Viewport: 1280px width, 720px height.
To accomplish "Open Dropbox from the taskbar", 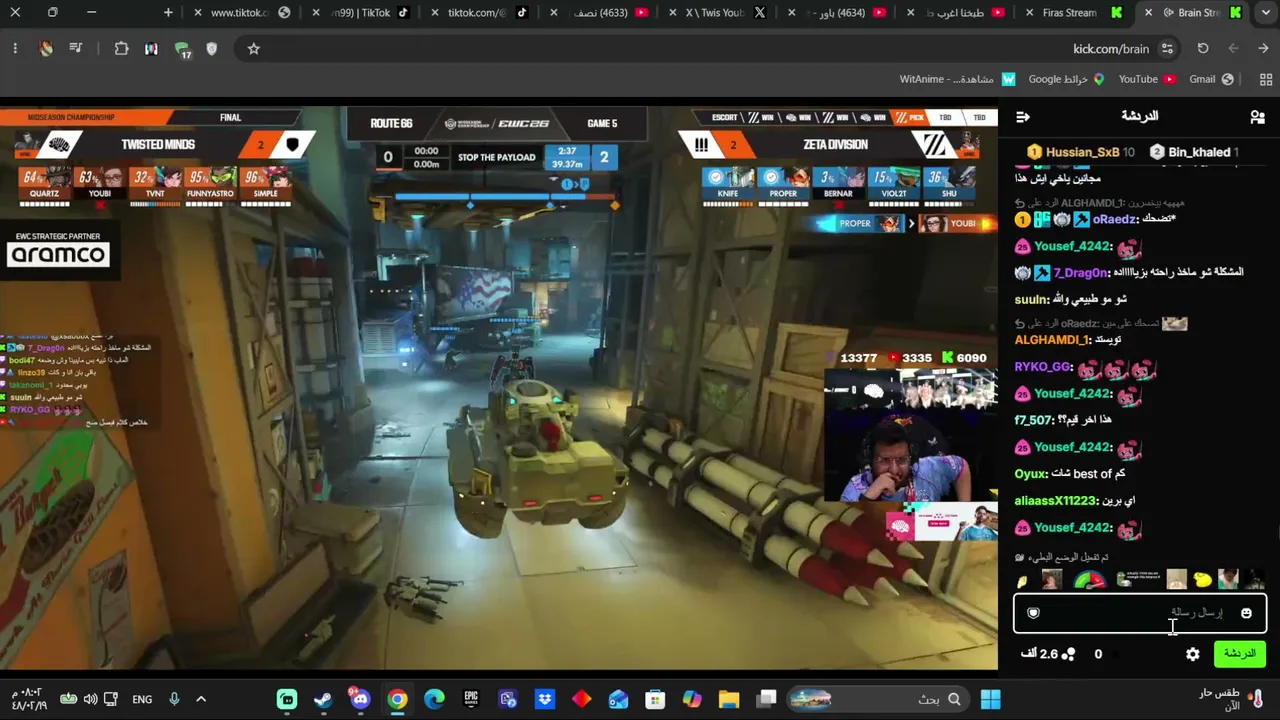I will click(545, 699).
